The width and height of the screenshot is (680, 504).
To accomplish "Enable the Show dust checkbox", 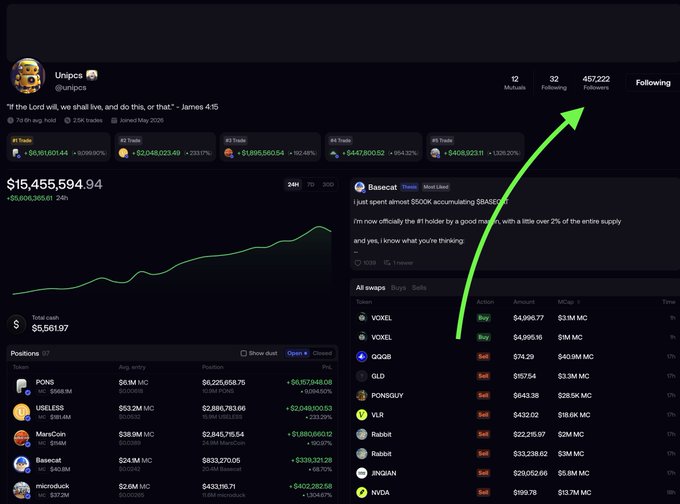I will 244,353.
